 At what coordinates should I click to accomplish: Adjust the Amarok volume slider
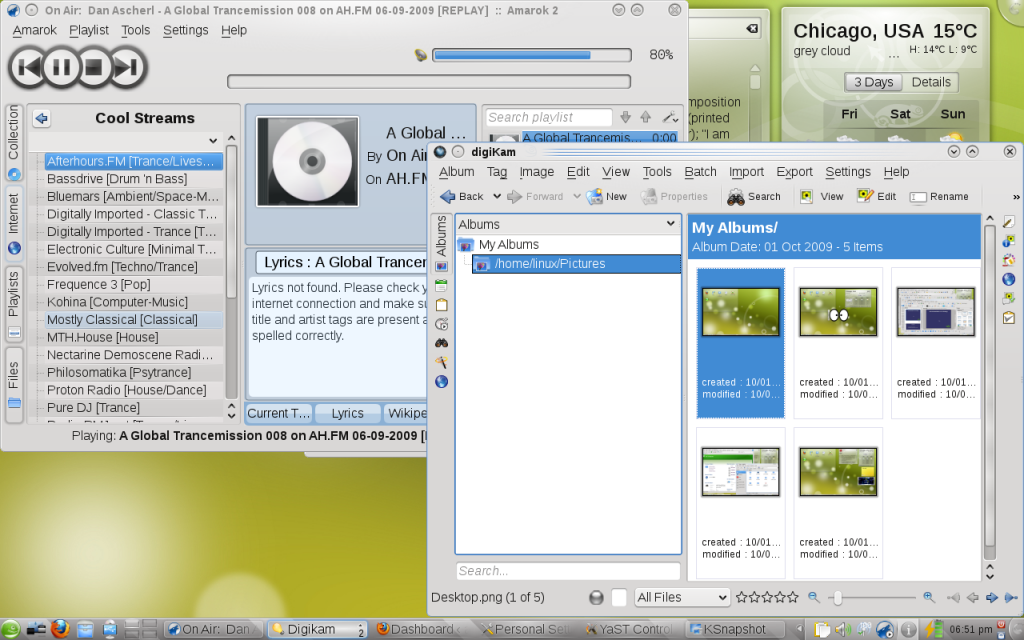click(x=532, y=55)
